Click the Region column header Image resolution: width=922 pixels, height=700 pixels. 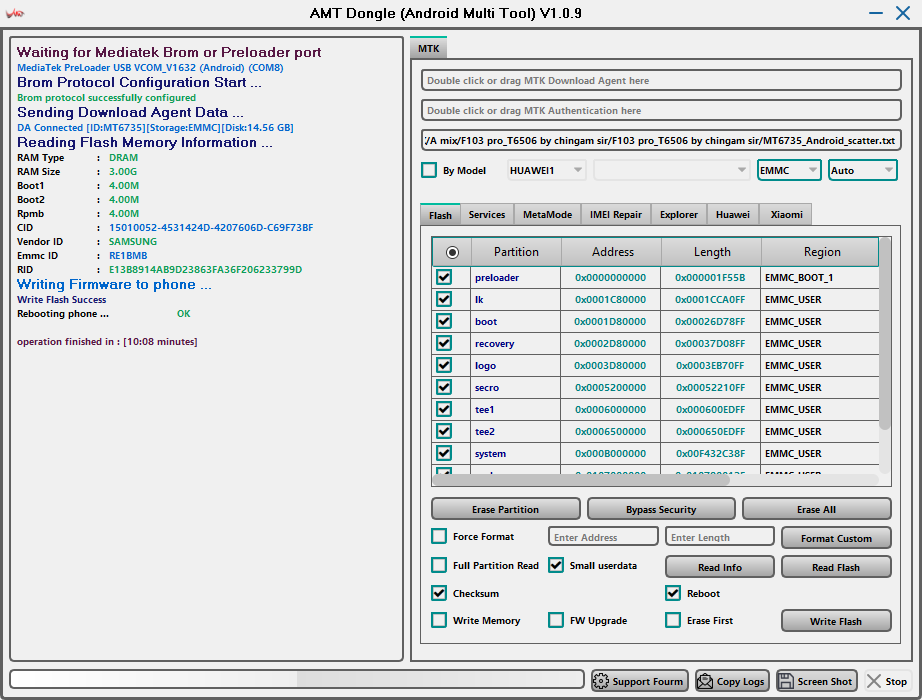[821, 252]
